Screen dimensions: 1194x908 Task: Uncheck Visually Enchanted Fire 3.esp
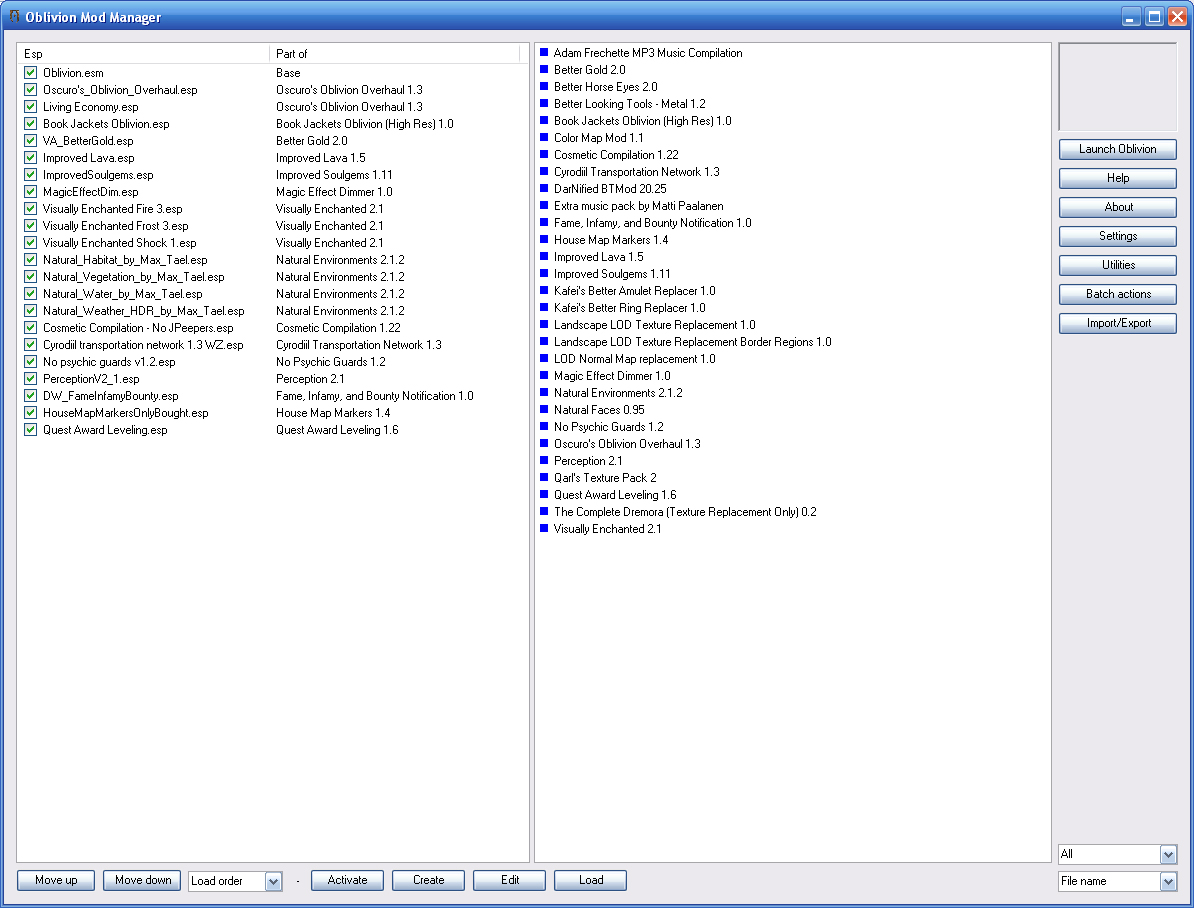tap(30, 209)
